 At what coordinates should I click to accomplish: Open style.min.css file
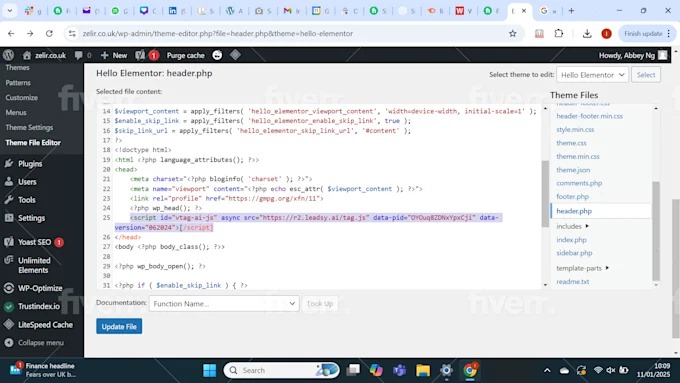pyautogui.click(x=575, y=130)
